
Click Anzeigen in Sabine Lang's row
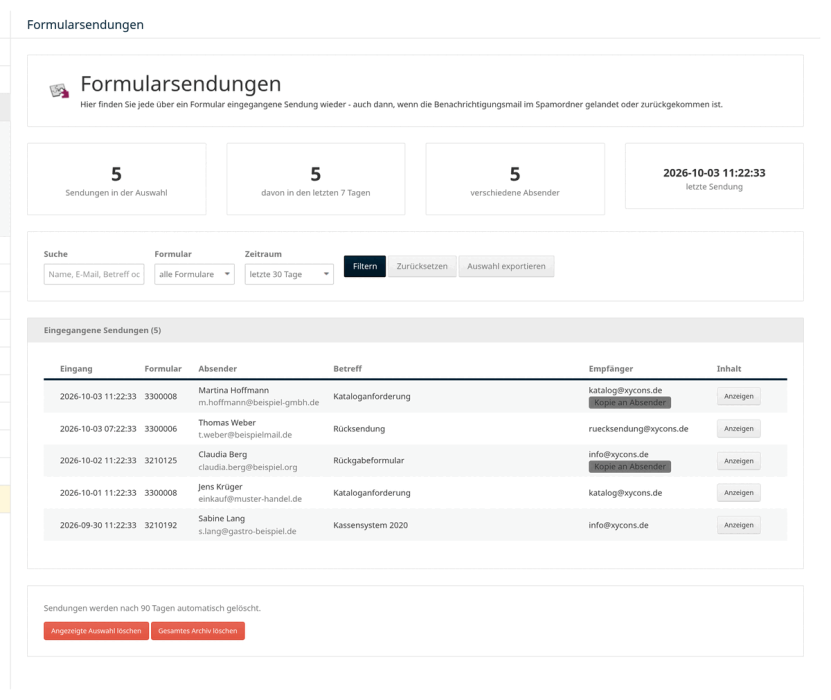(739, 525)
